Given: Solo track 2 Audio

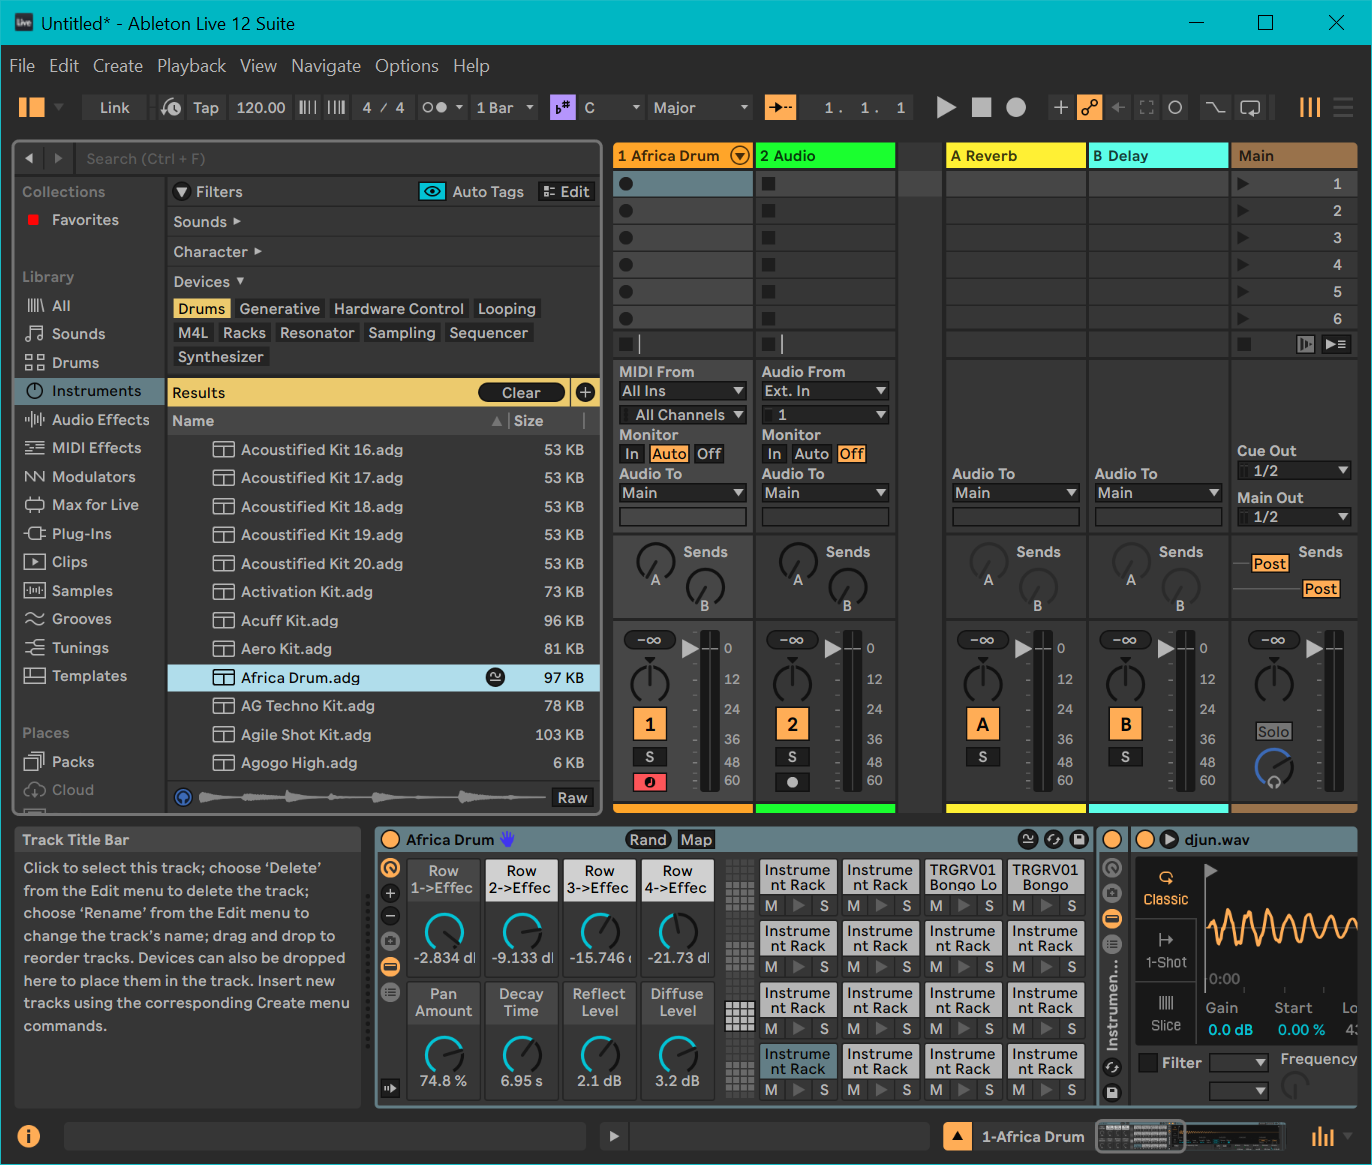Looking at the screenshot, I should click(792, 757).
